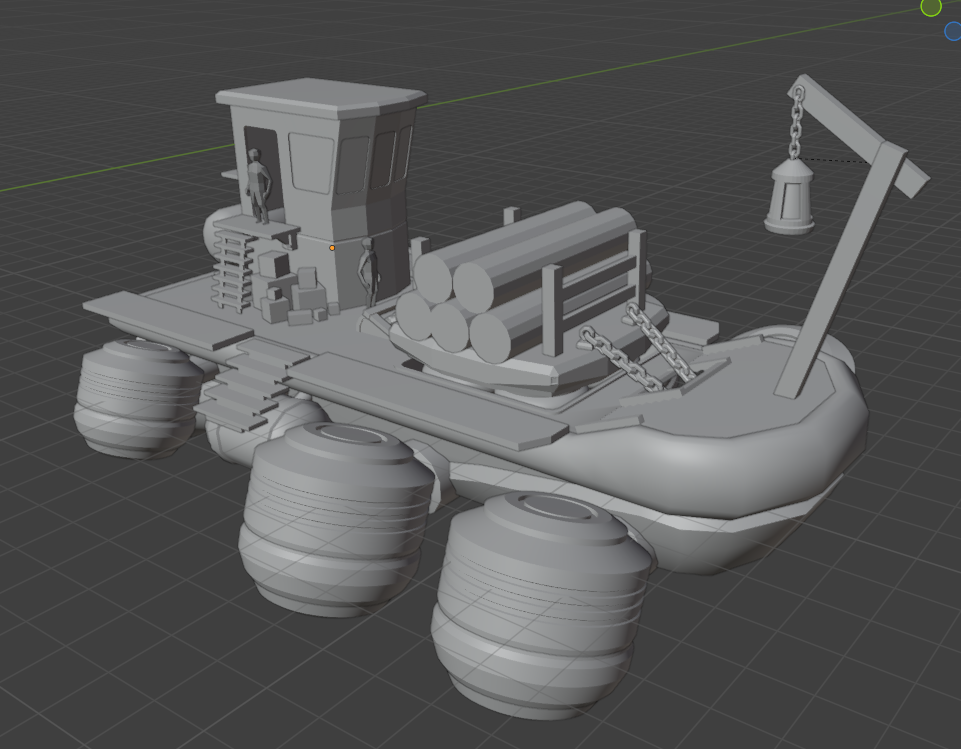Select the hanging lantern on the crane
This screenshot has height=749, width=961.
pos(789,197)
